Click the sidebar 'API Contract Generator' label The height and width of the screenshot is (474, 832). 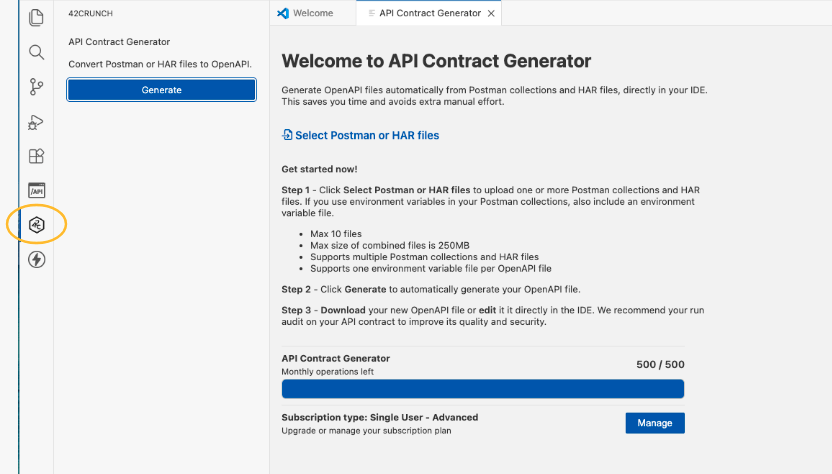pos(119,42)
